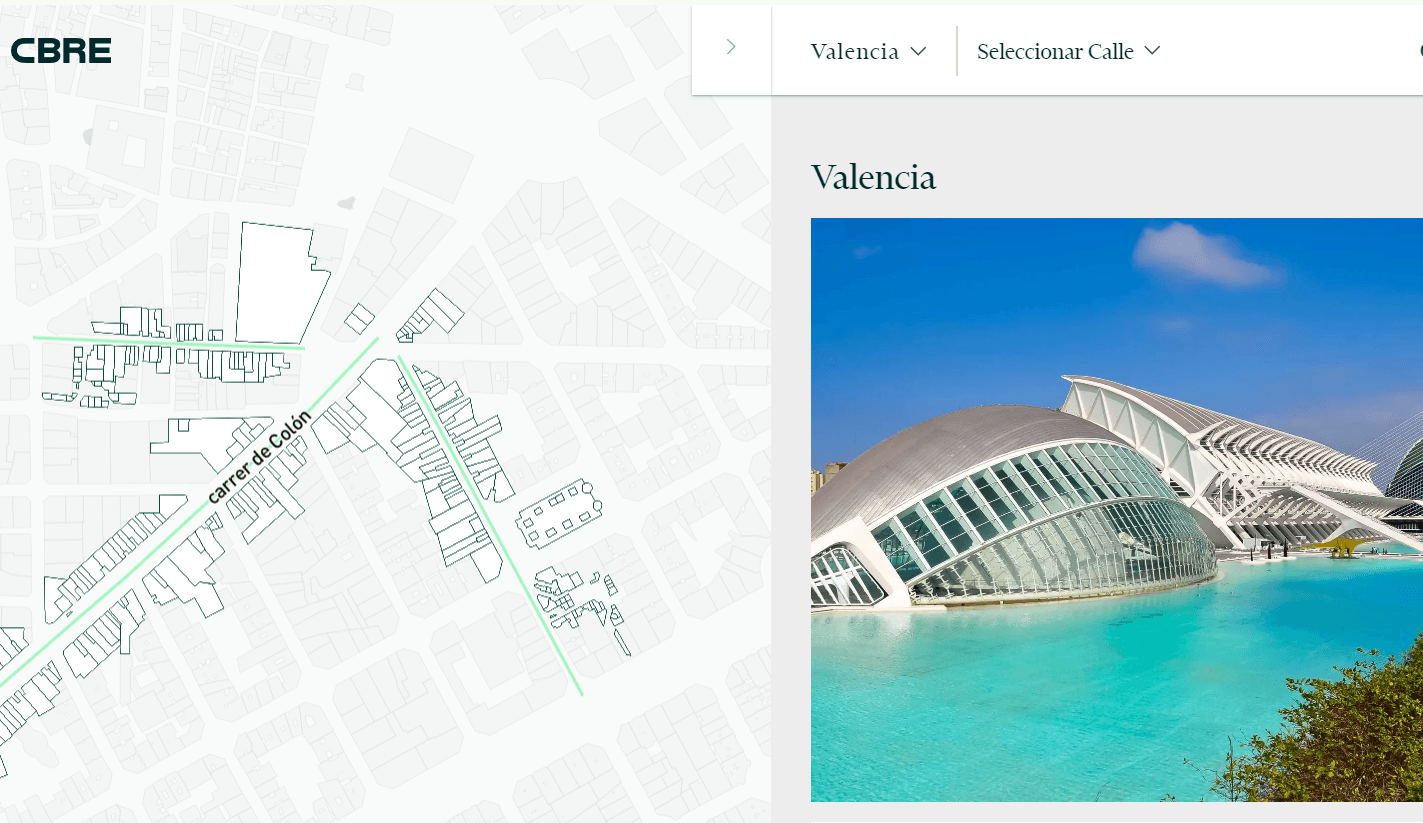Select the large white building plot on map
The height and width of the screenshot is (823, 1423).
(x=281, y=283)
